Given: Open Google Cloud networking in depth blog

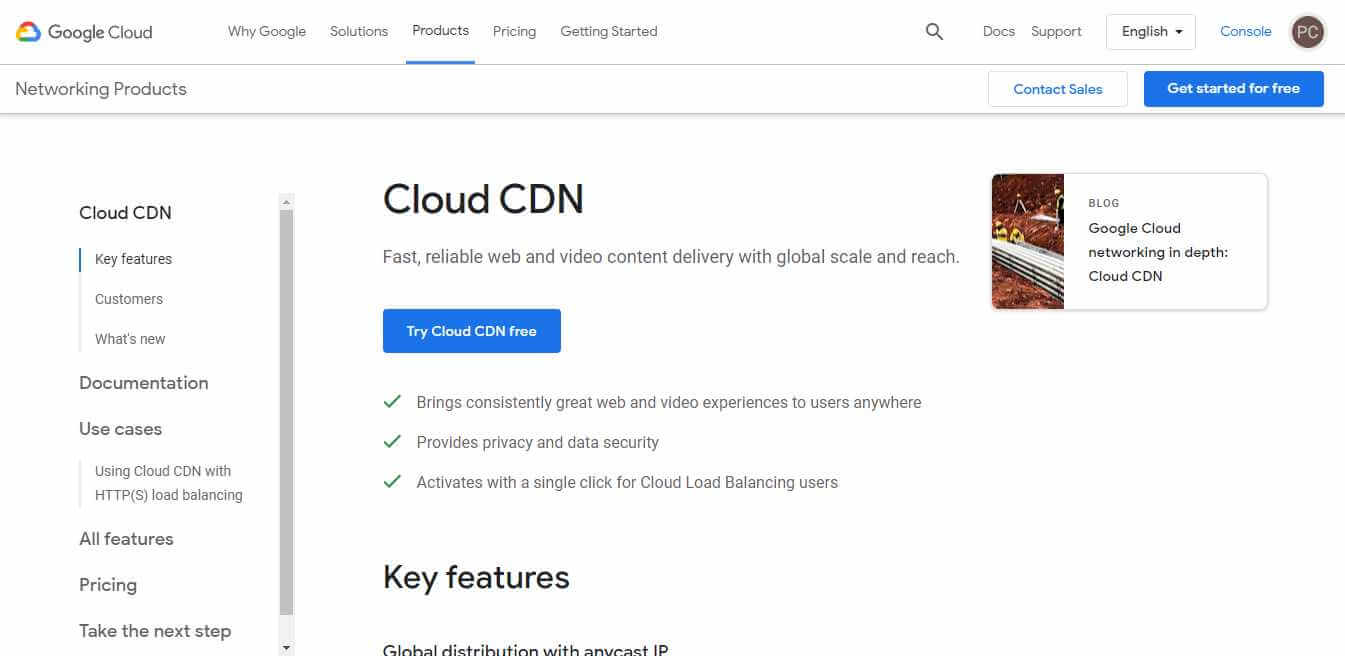Looking at the screenshot, I should click(x=1158, y=252).
